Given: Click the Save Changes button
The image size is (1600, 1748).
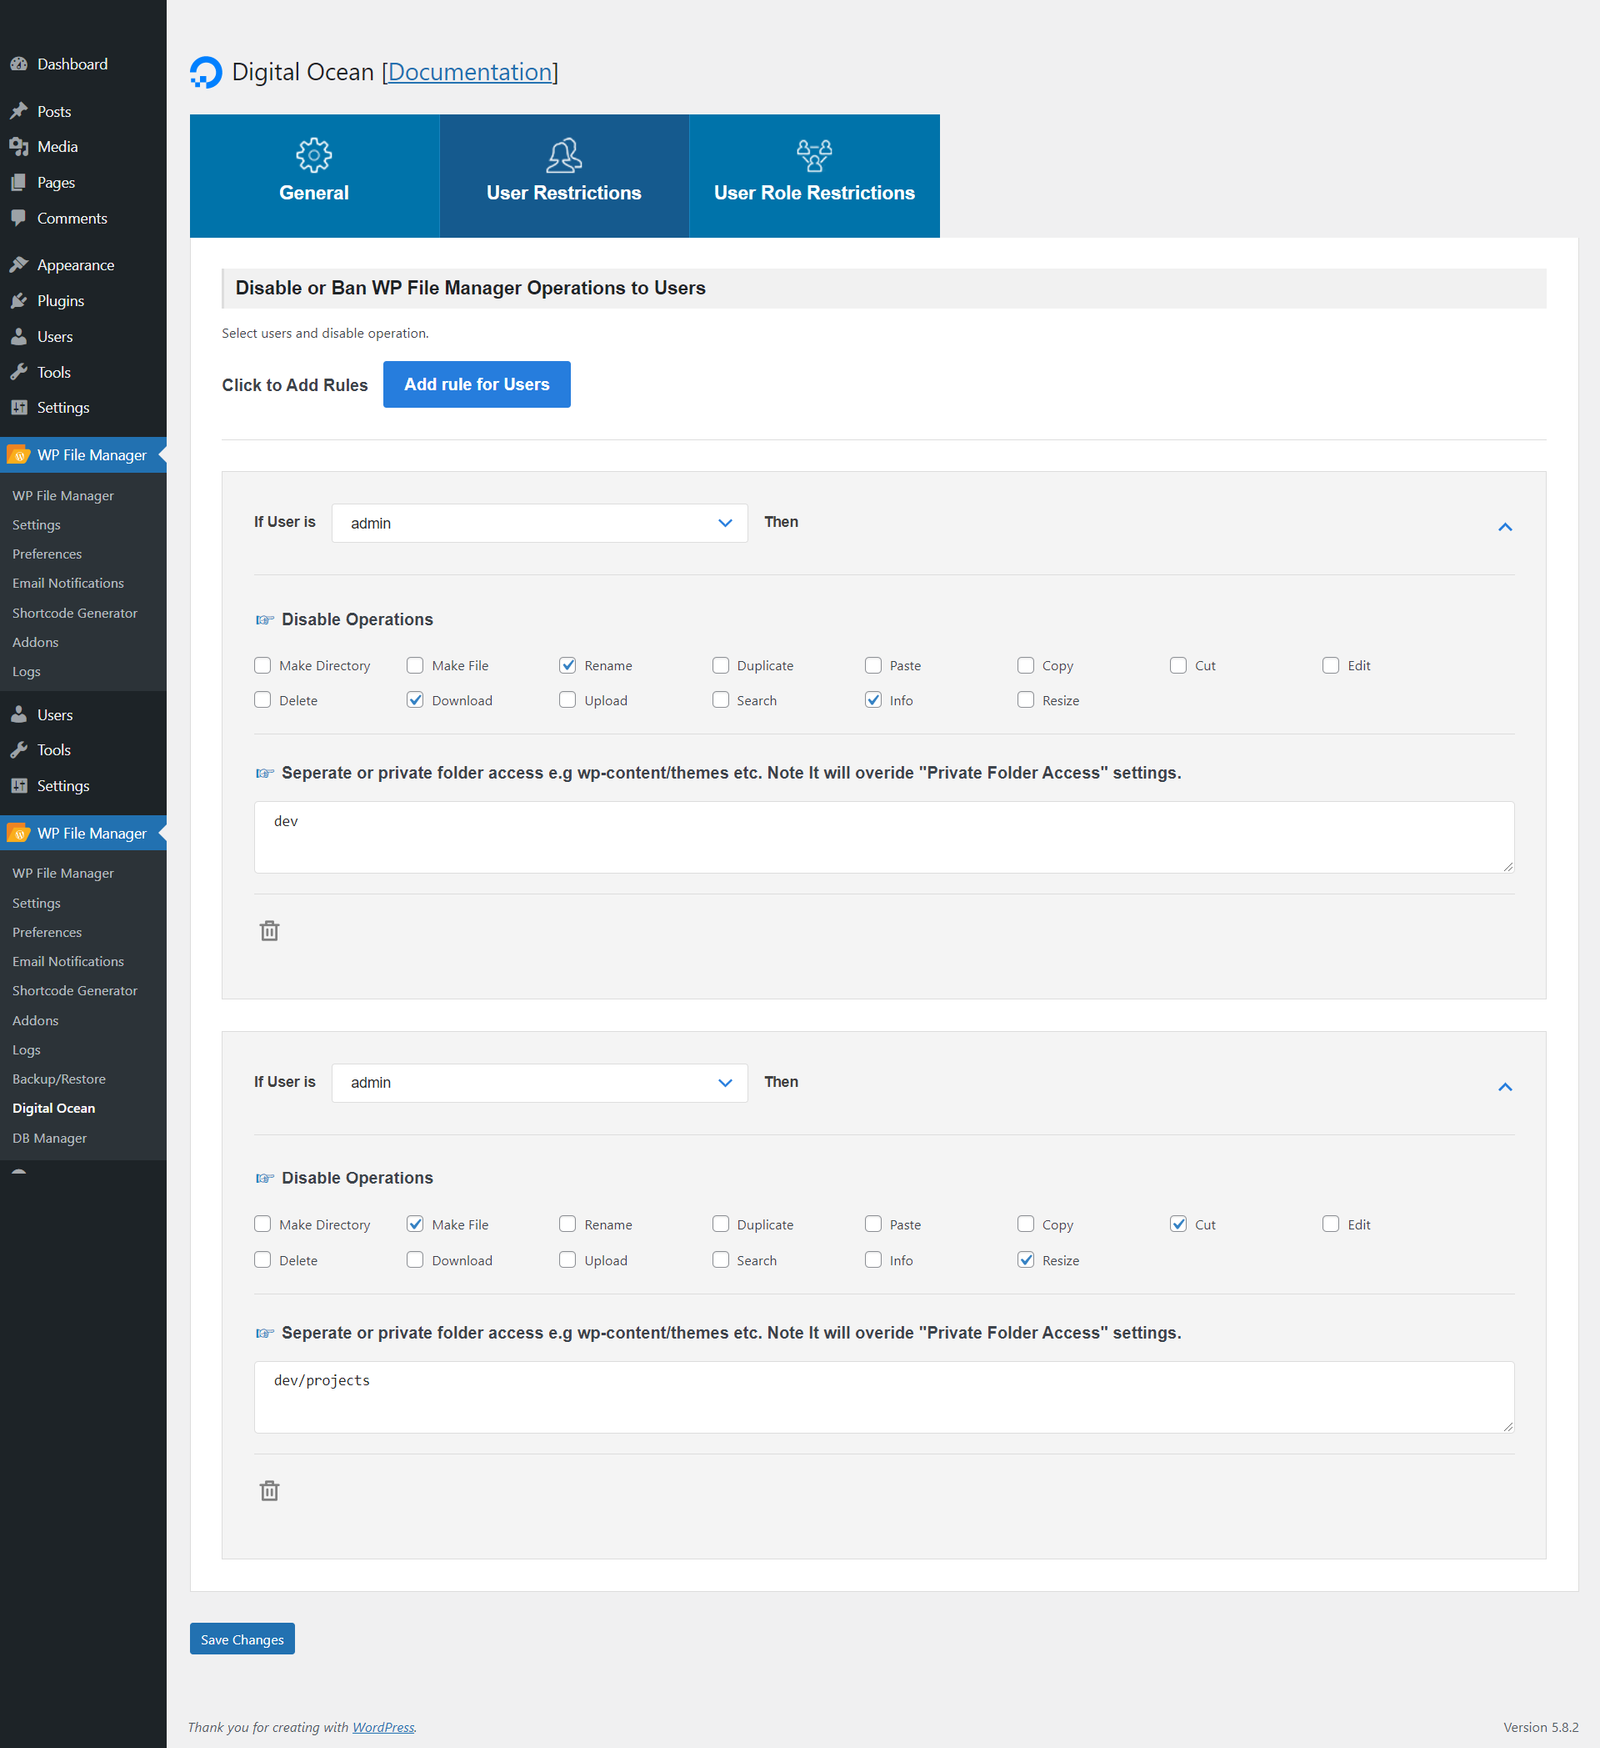Looking at the screenshot, I should click(242, 1639).
